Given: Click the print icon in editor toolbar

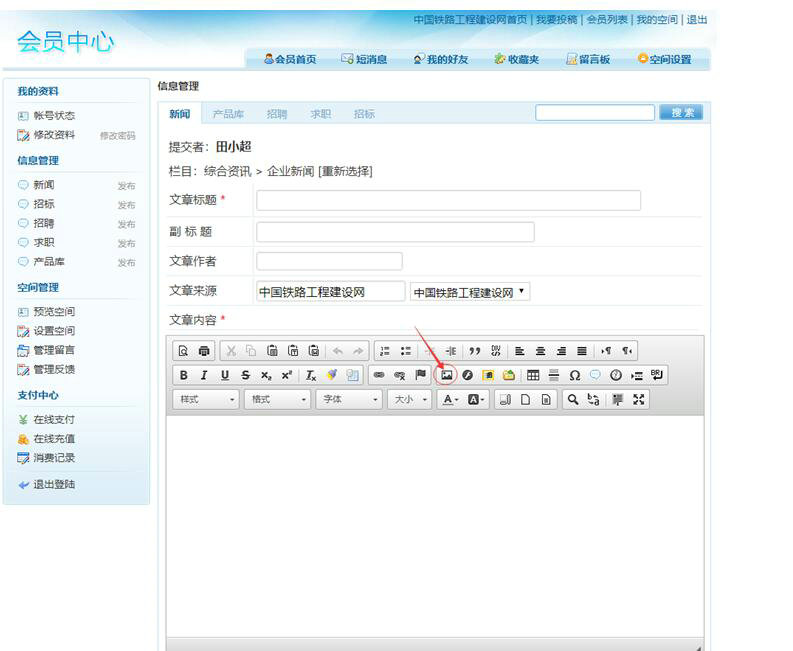Looking at the screenshot, I should click(204, 351).
